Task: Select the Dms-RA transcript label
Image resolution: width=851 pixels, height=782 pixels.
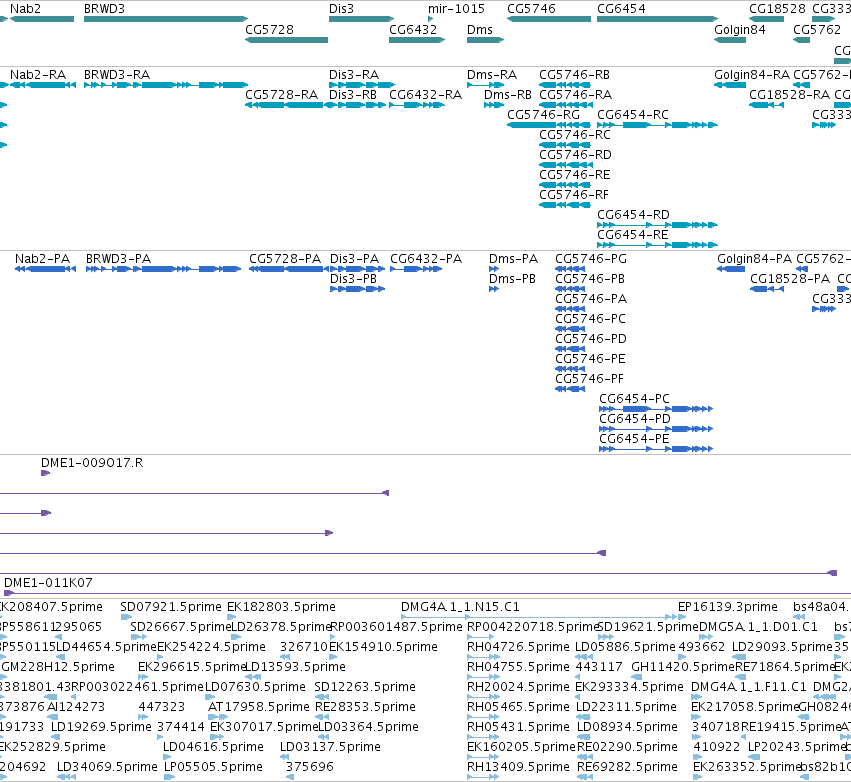Action: point(492,74)
